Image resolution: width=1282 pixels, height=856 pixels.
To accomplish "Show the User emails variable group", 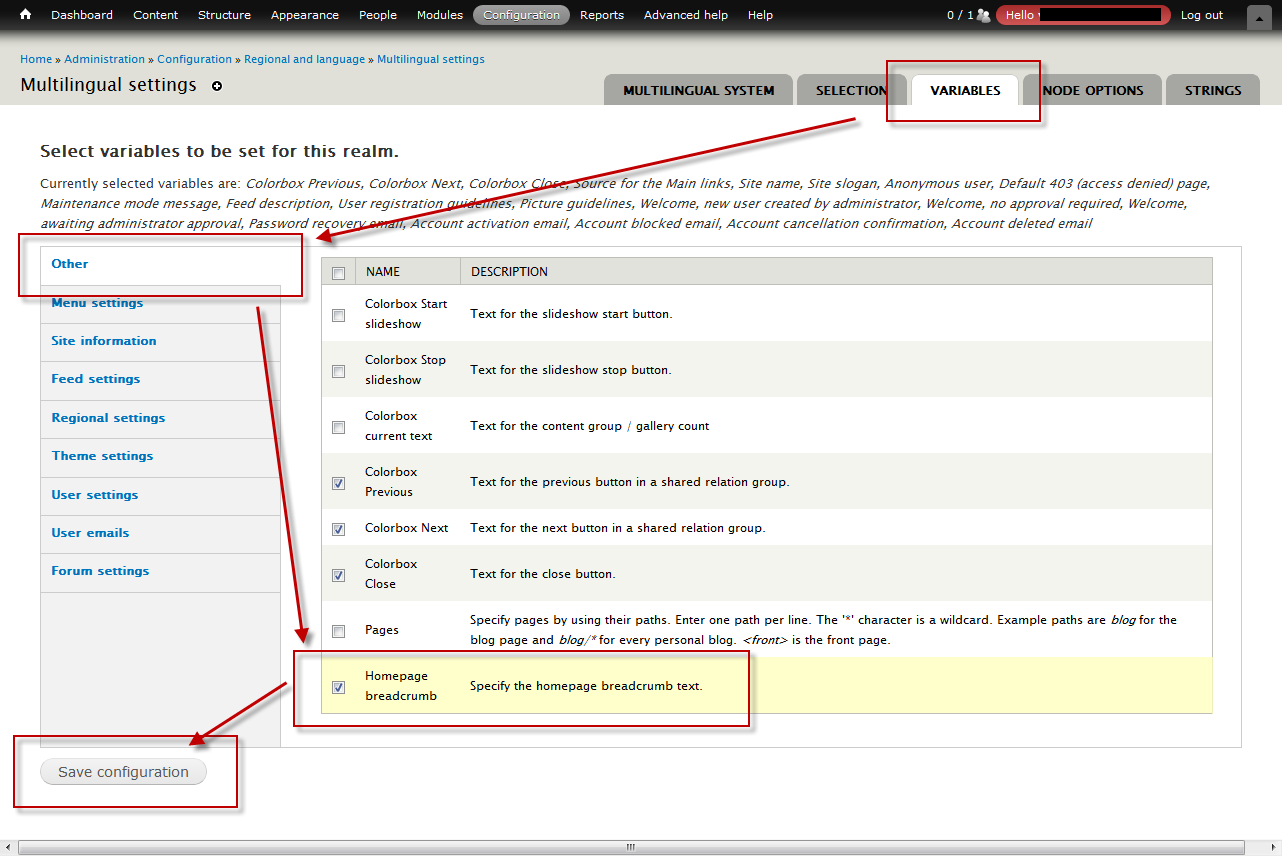I will click(90, 533).
